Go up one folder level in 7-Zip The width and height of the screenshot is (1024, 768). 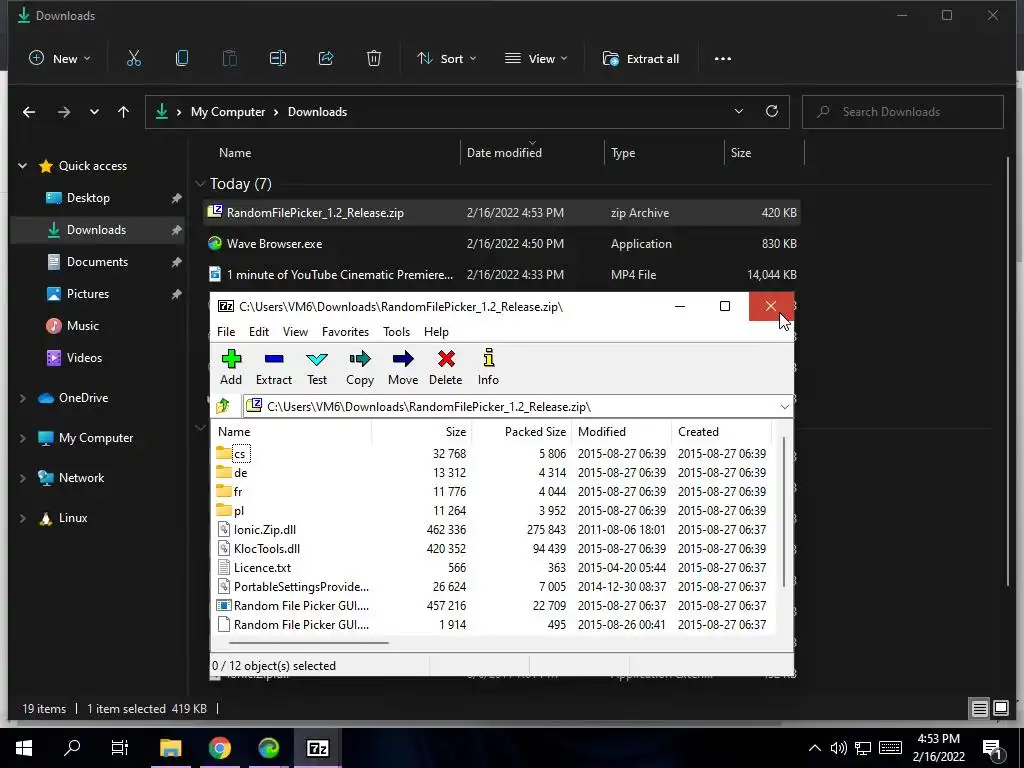(223, 406)
